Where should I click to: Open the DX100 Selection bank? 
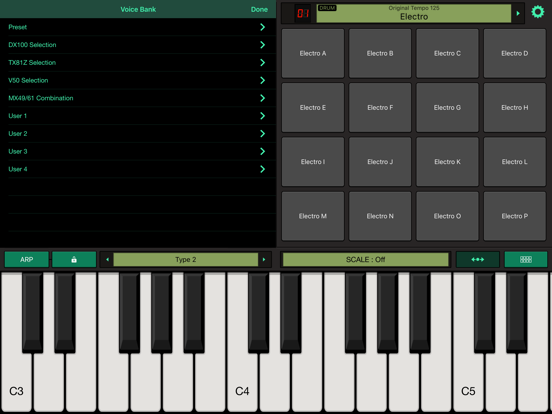138,45
